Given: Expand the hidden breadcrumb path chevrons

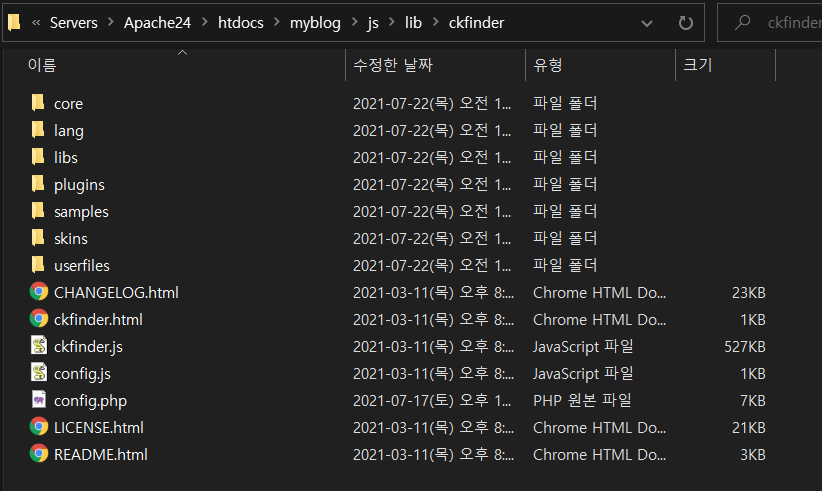Looking at the screenshot, I should click(36, 23).
